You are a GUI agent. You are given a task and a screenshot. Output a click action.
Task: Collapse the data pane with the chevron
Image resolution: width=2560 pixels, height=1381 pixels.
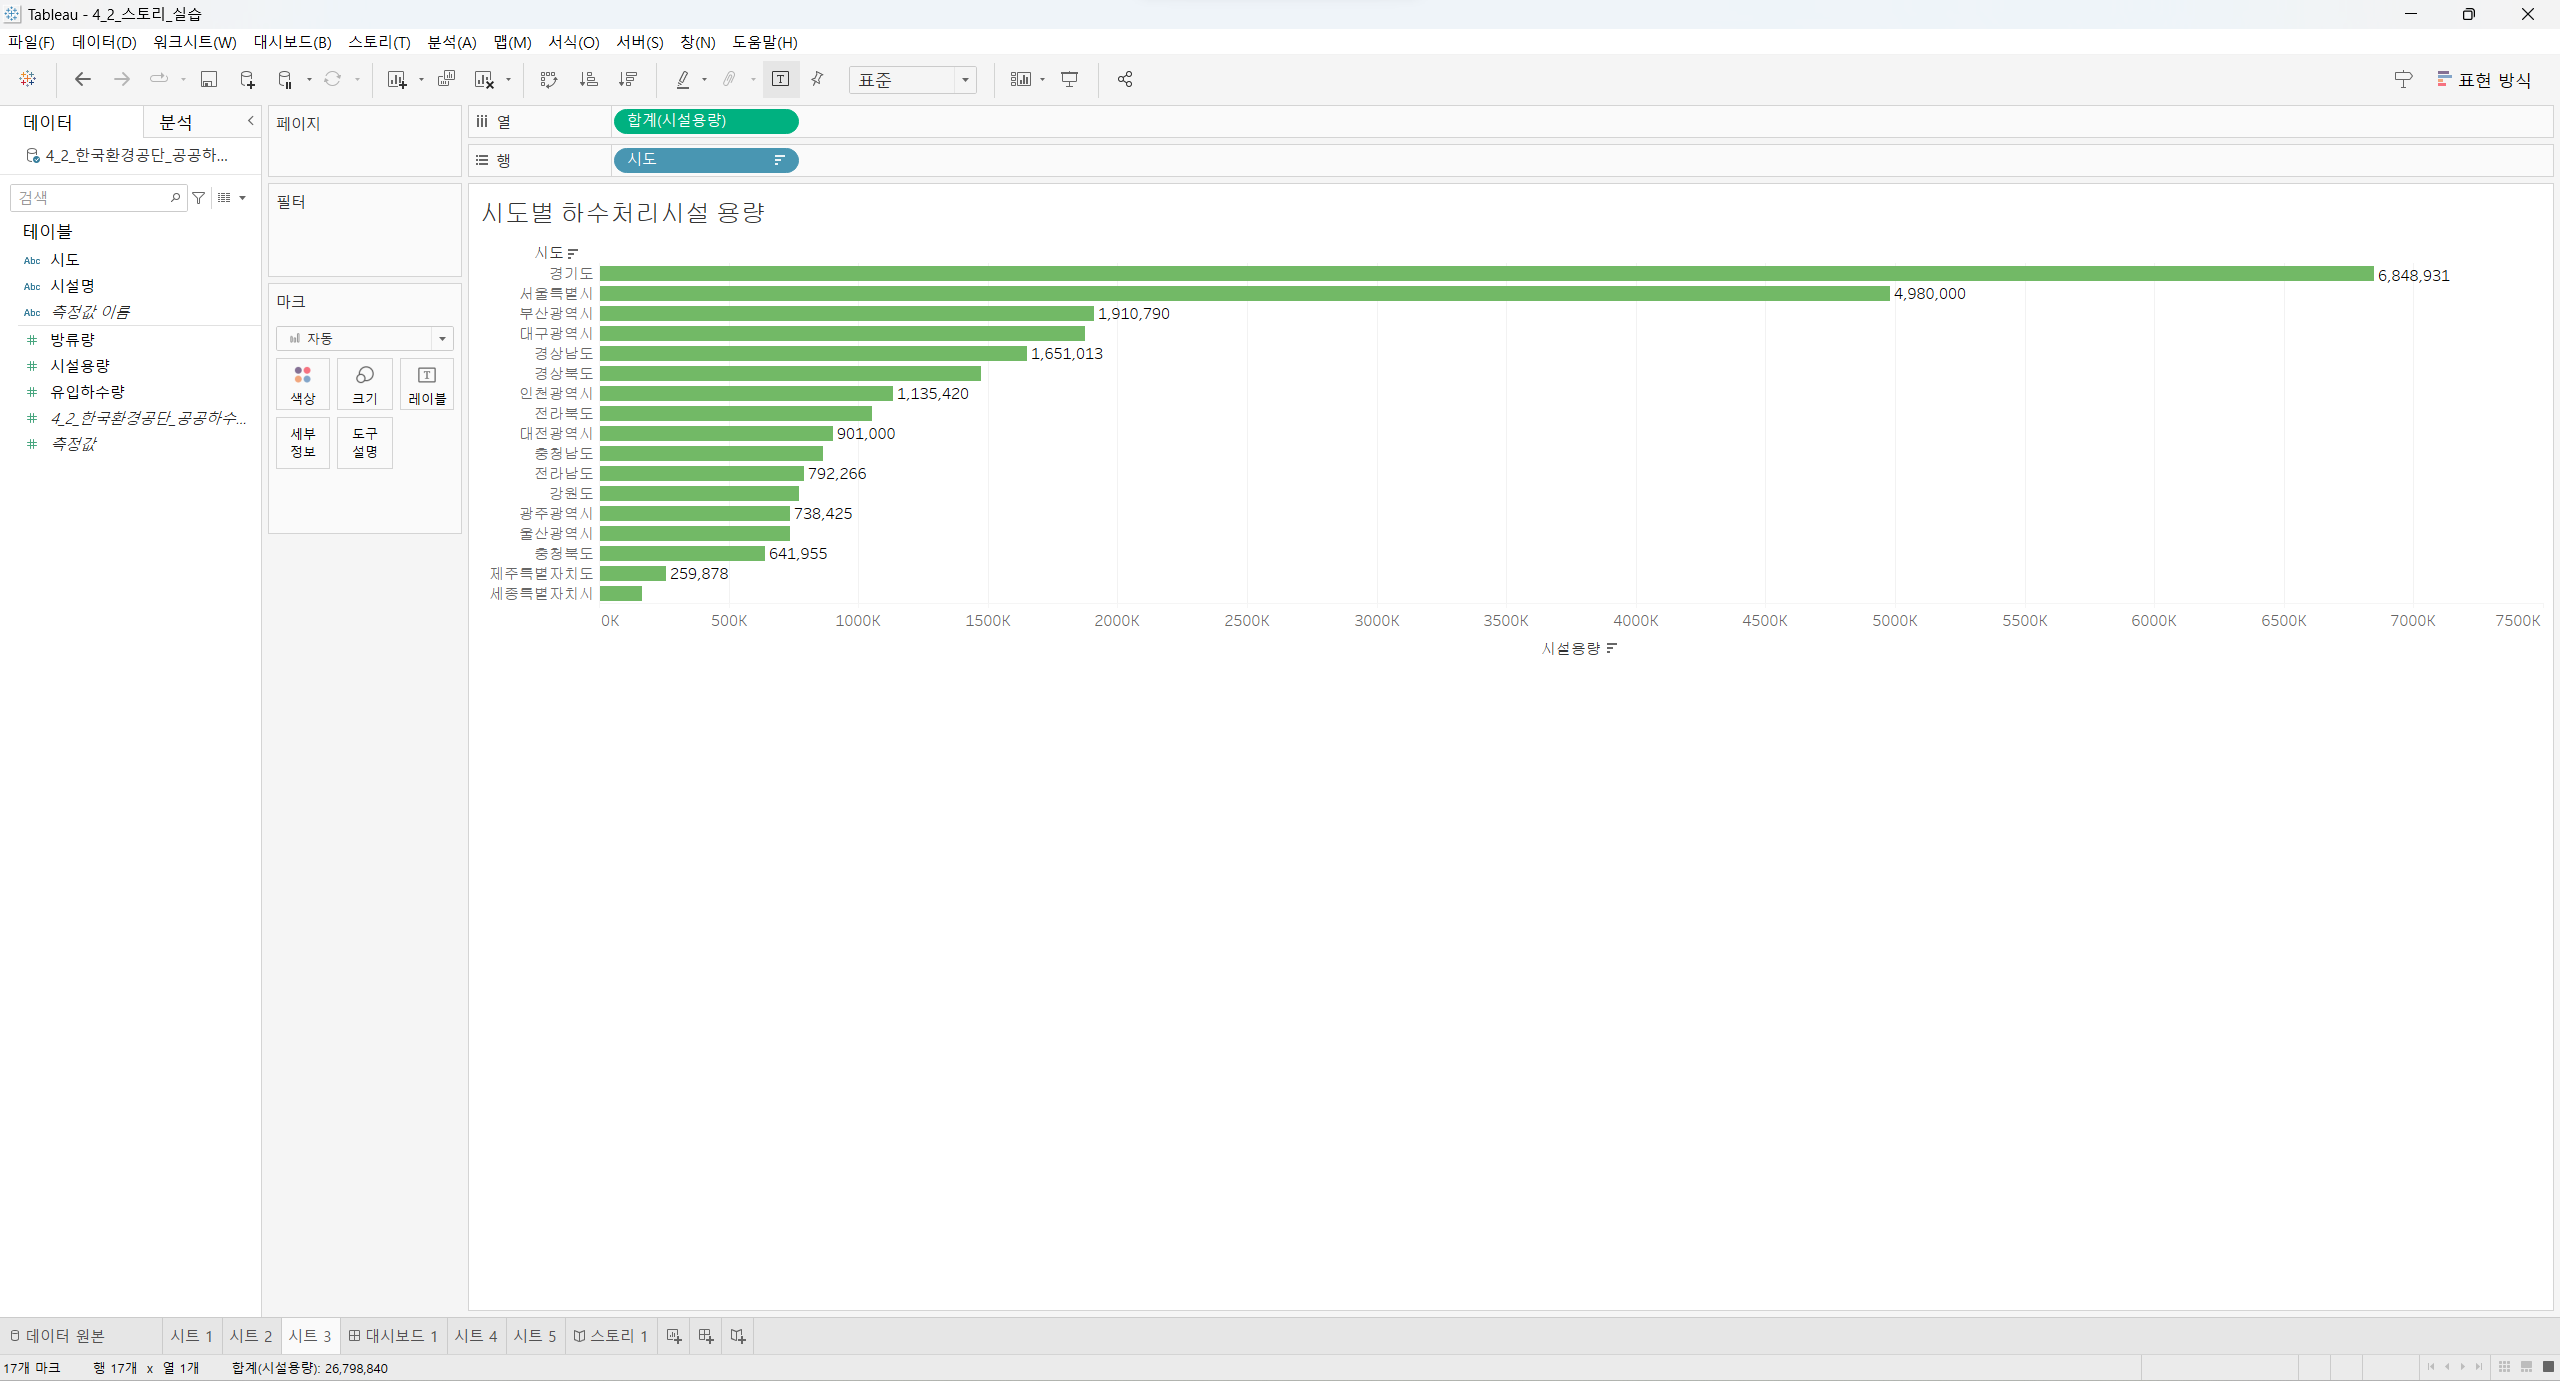coord(250,121)
